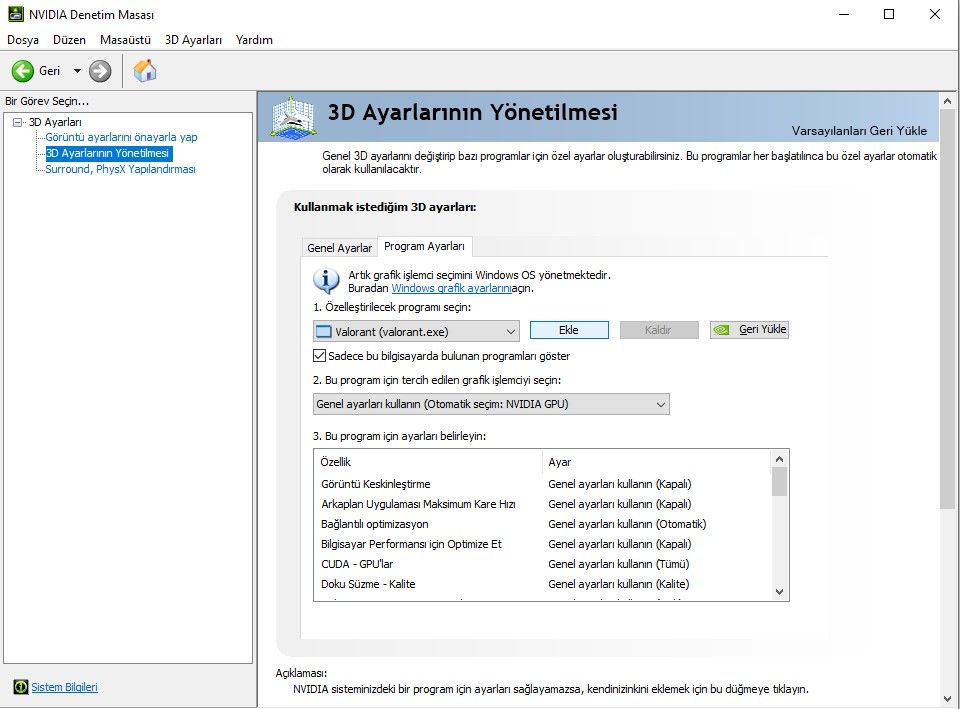The width and height of the screenshot is (960, 709).
Task: Select the 'Bağlantılı optimizasyon' row
Action: click(542, 524)
